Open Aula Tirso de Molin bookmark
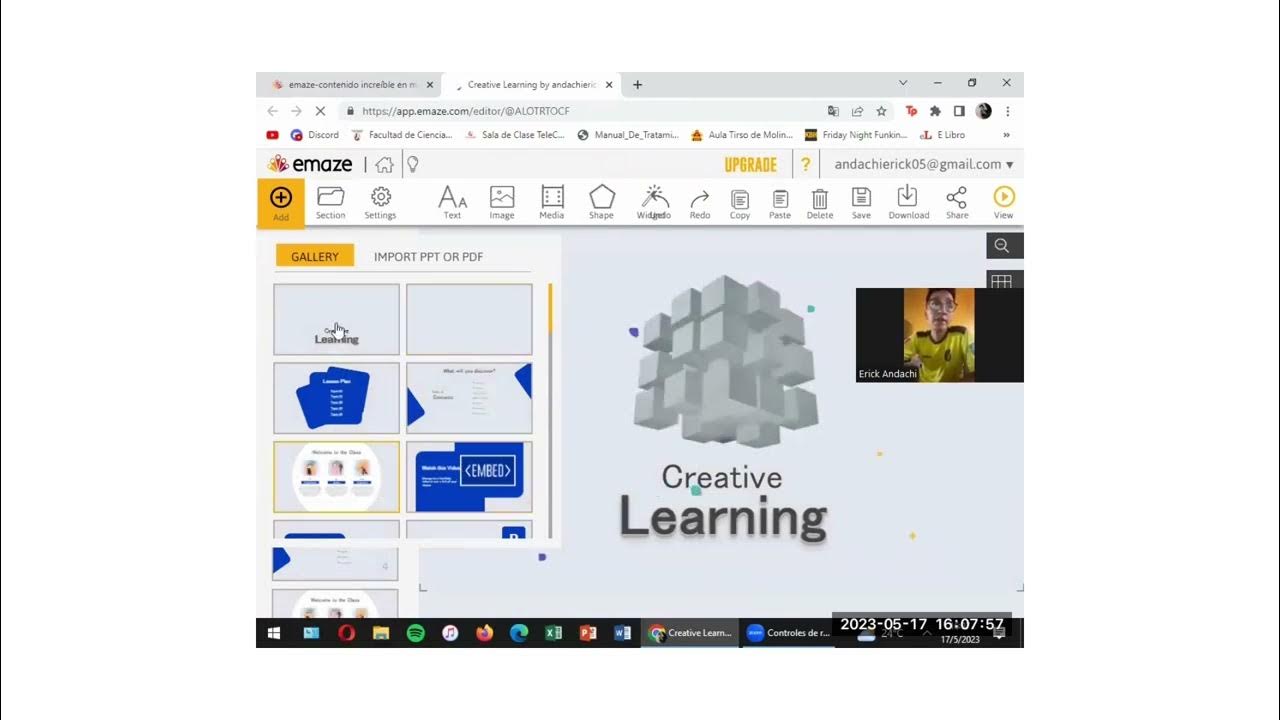1280x720 pixels. pos(742,135)
